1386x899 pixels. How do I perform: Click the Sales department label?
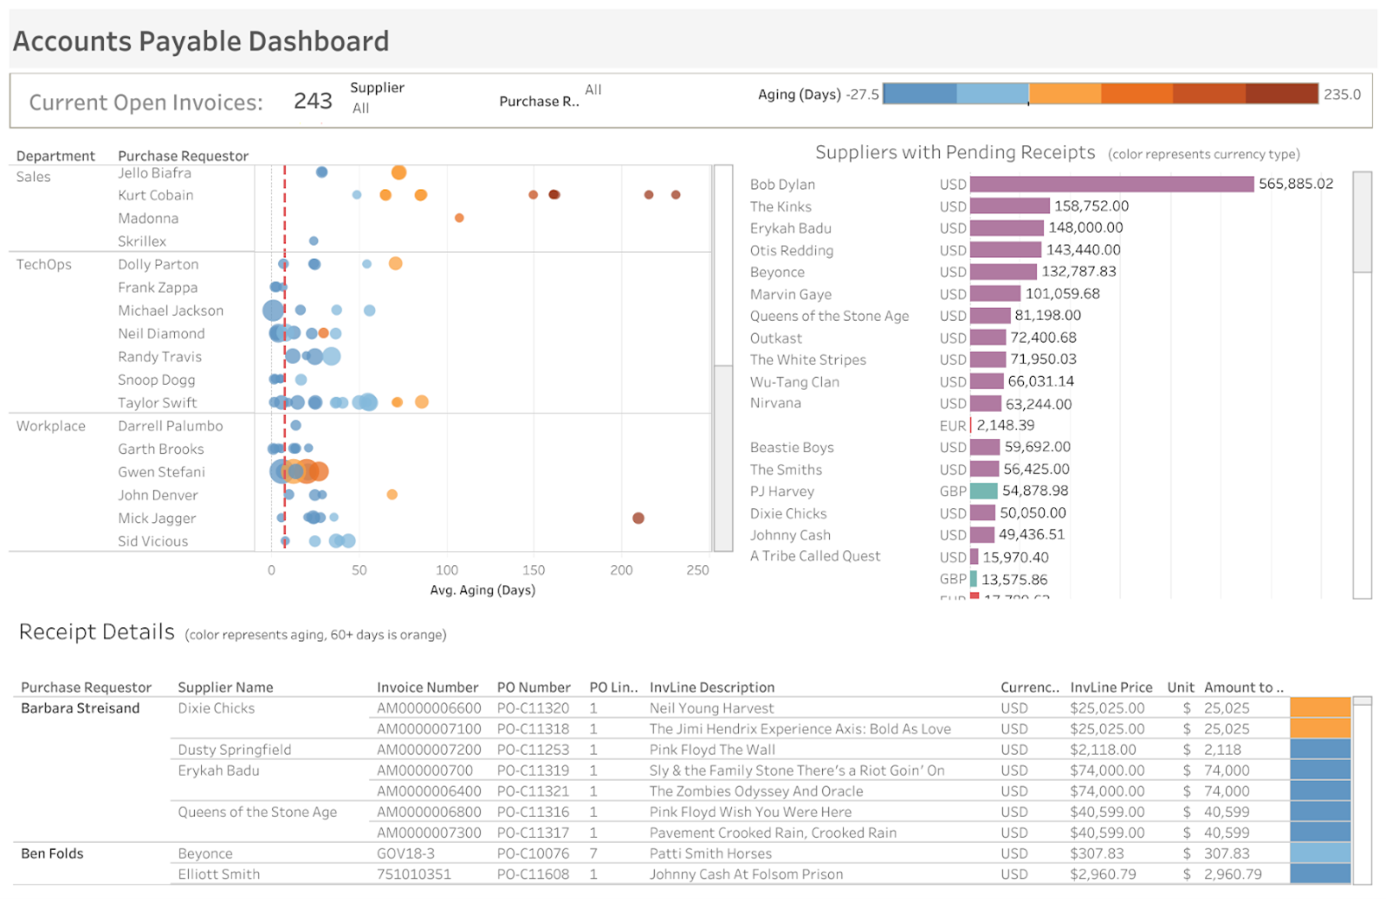click(x=33, y=176)
